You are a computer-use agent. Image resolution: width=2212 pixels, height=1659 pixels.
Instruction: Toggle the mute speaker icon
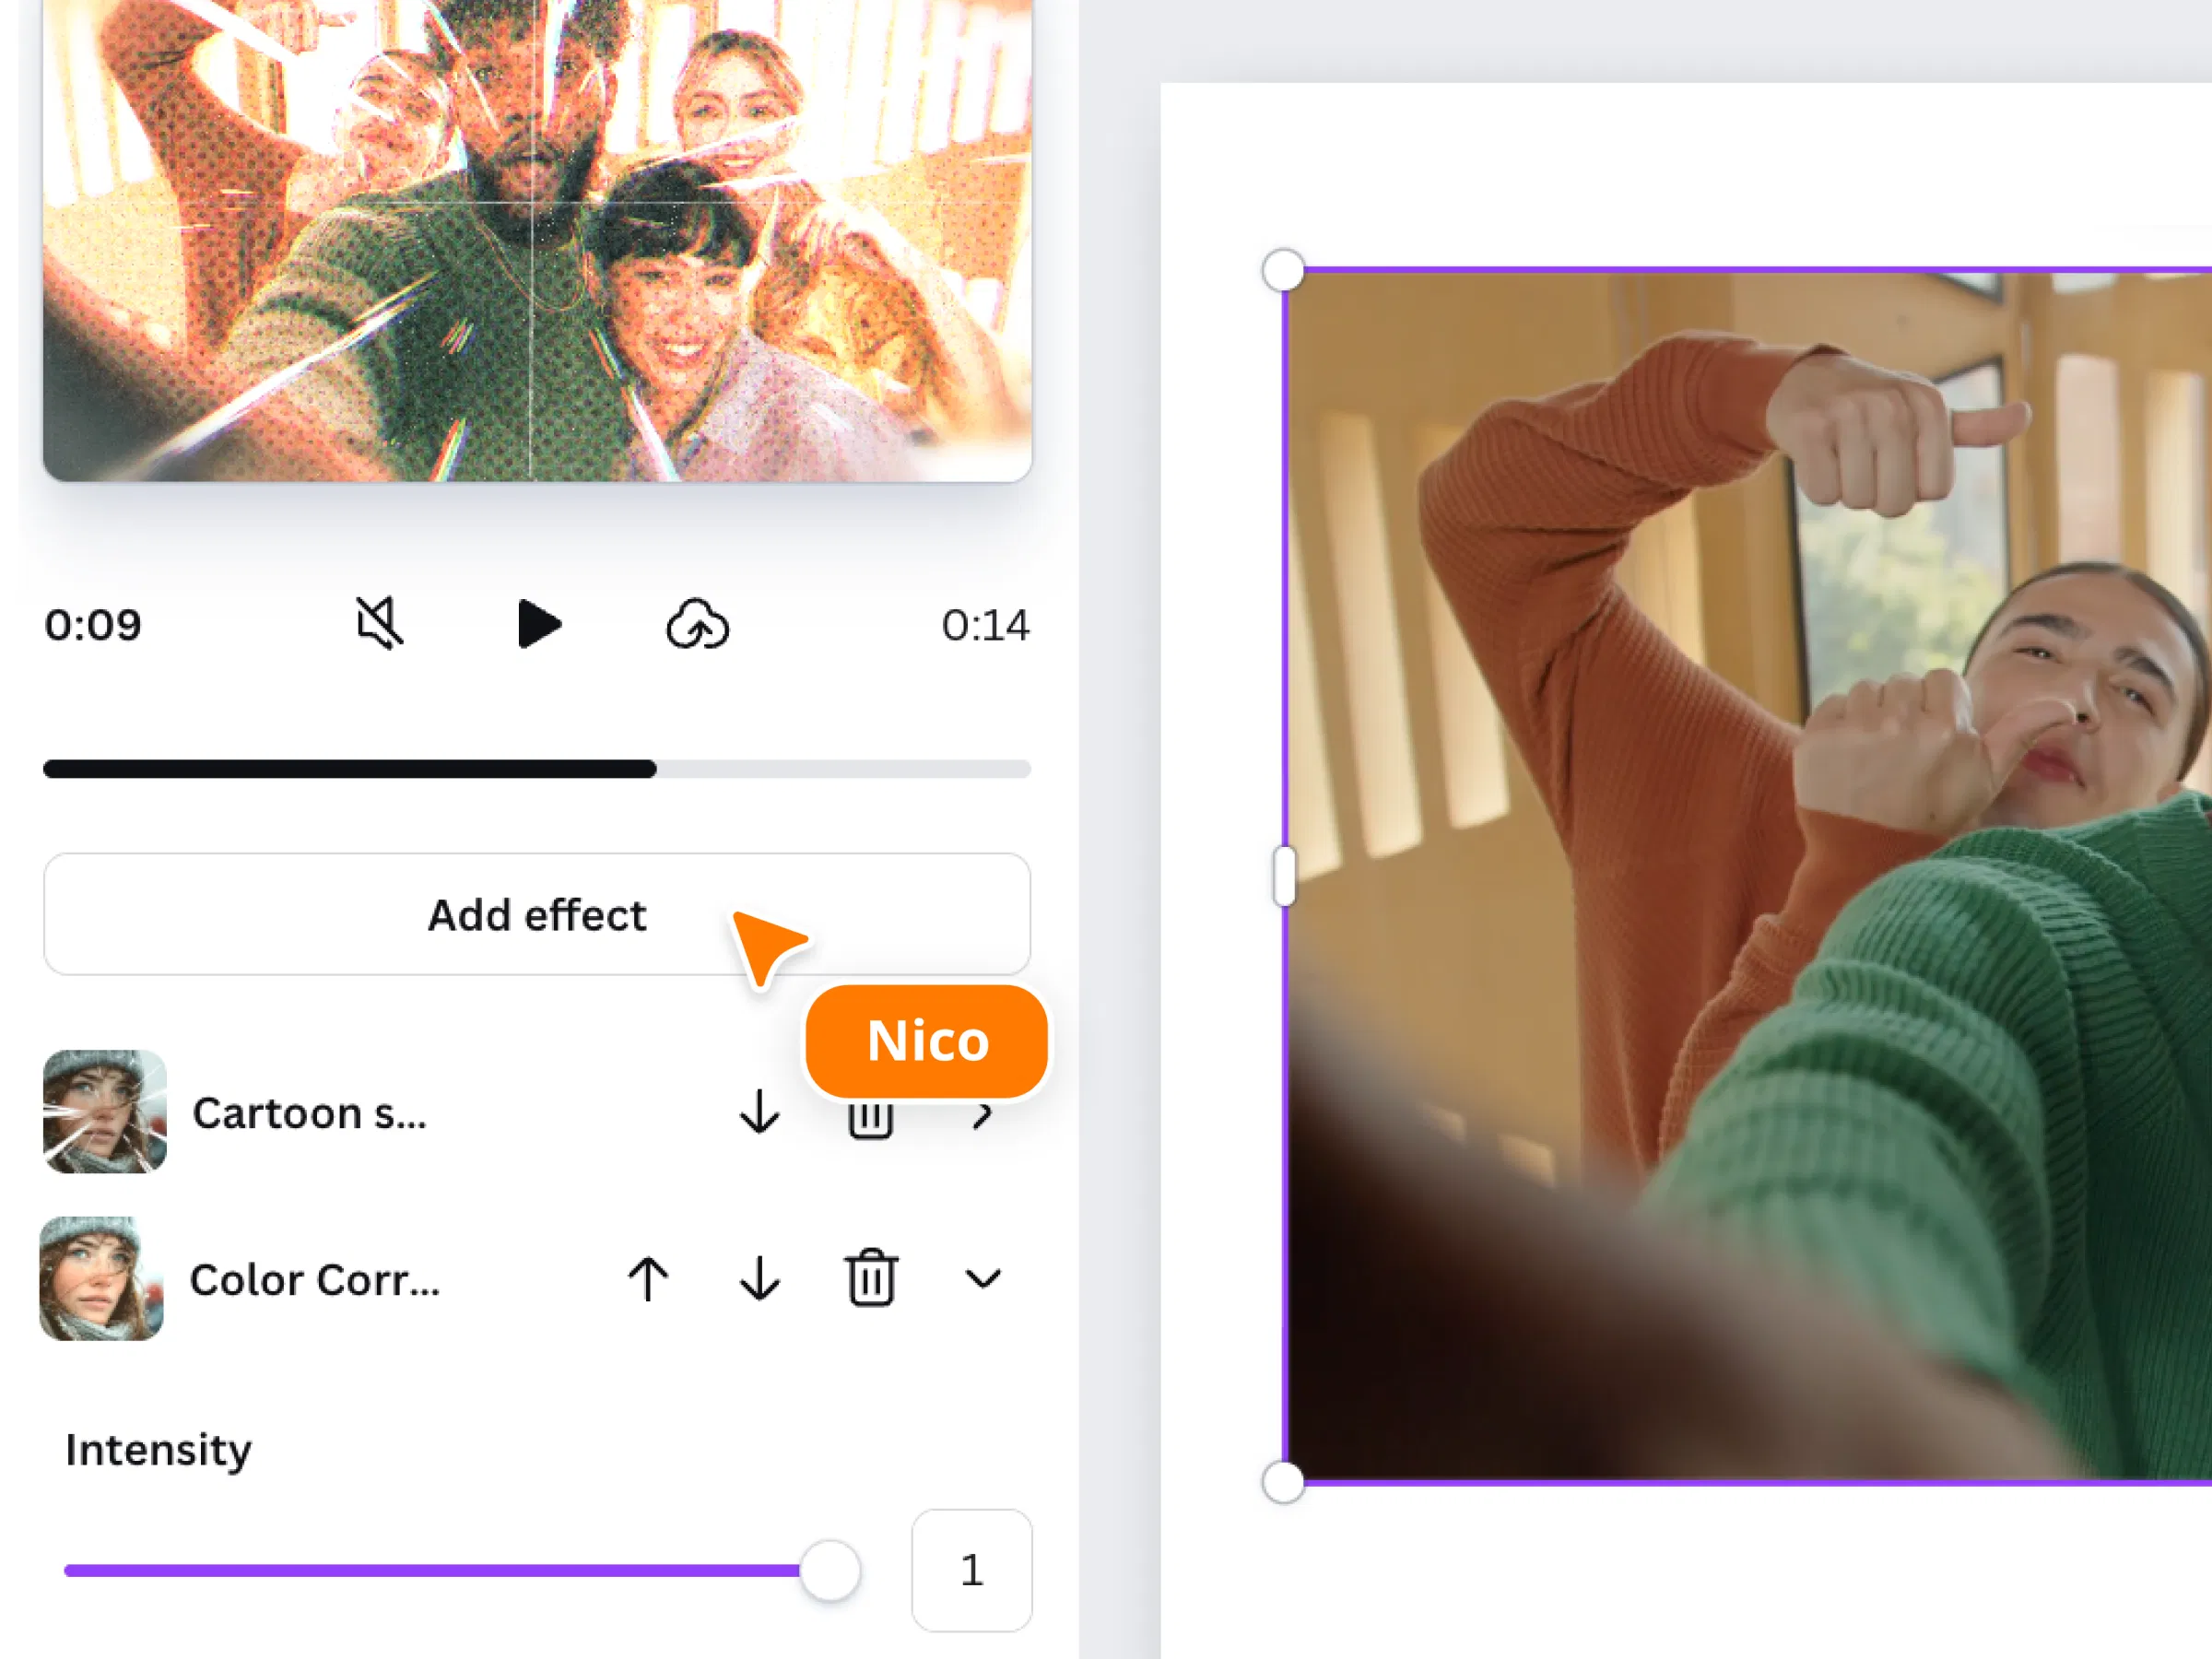[380, 624]
